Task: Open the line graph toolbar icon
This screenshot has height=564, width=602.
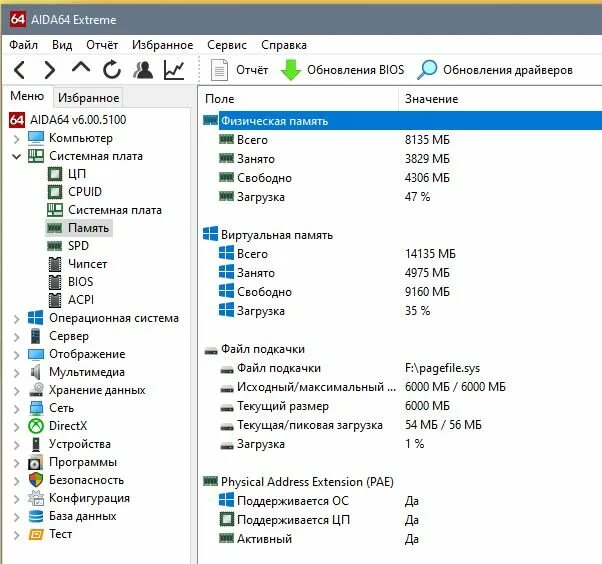Action: pyautogui.click(x=174, y=70)
